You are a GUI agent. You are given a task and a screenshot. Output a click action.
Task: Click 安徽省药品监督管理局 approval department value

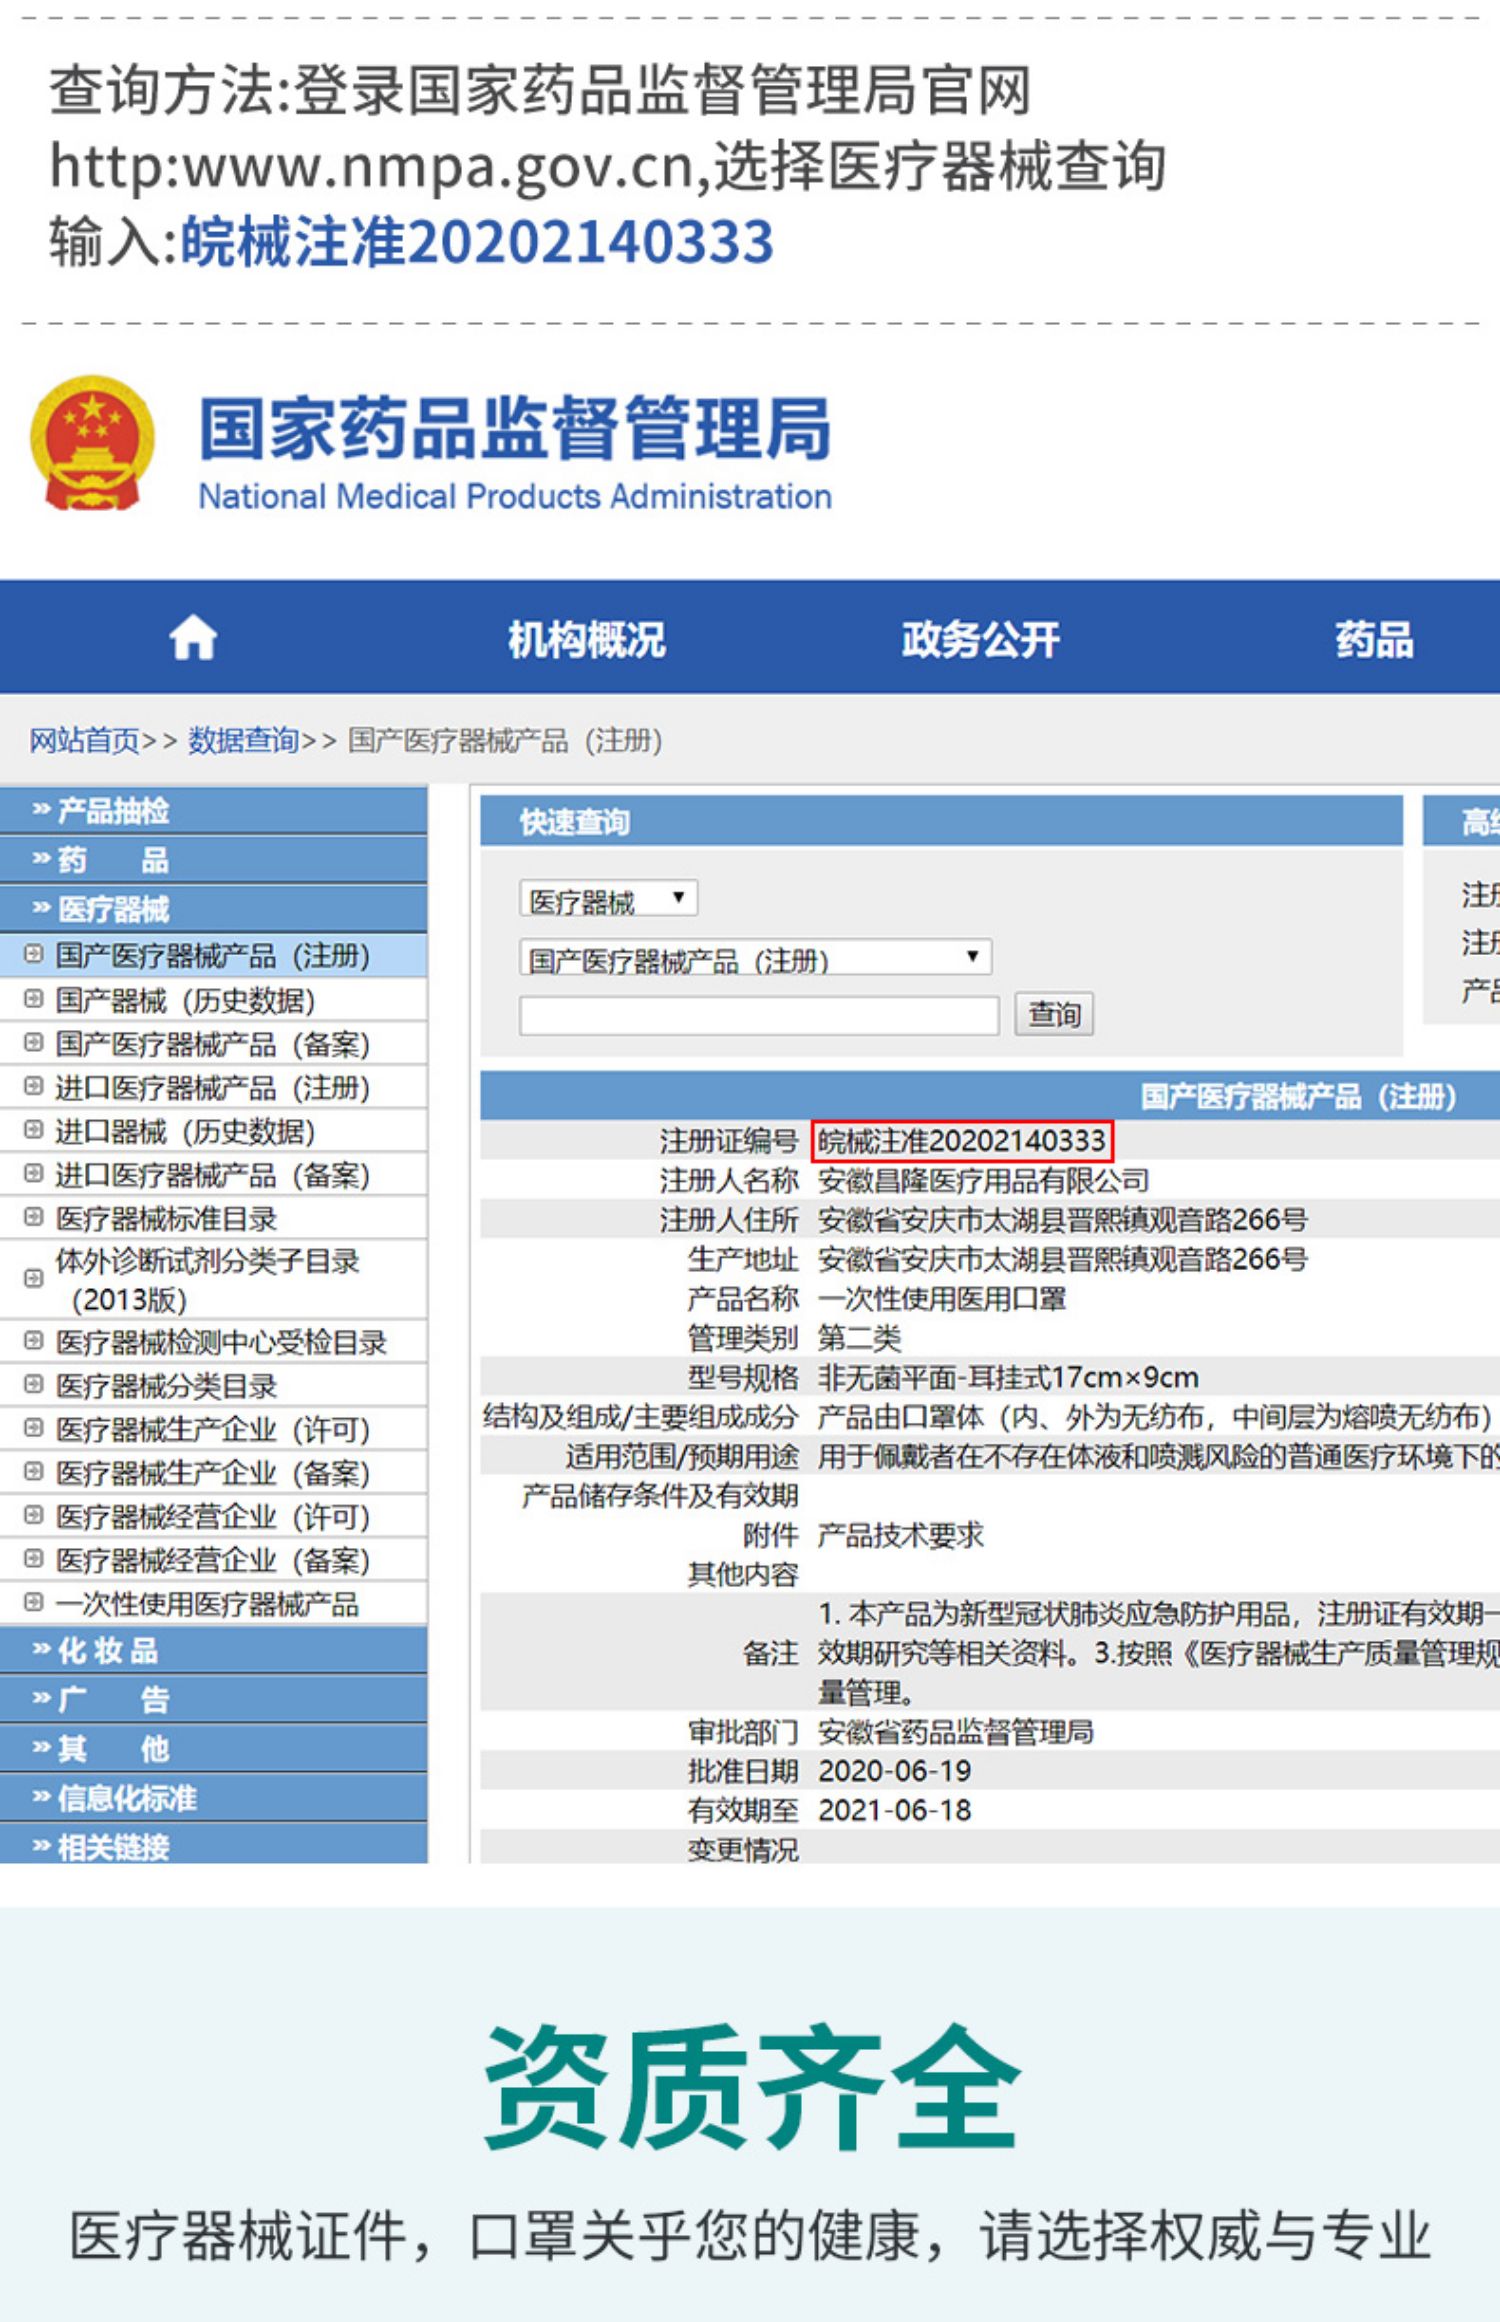(955, 1732)
